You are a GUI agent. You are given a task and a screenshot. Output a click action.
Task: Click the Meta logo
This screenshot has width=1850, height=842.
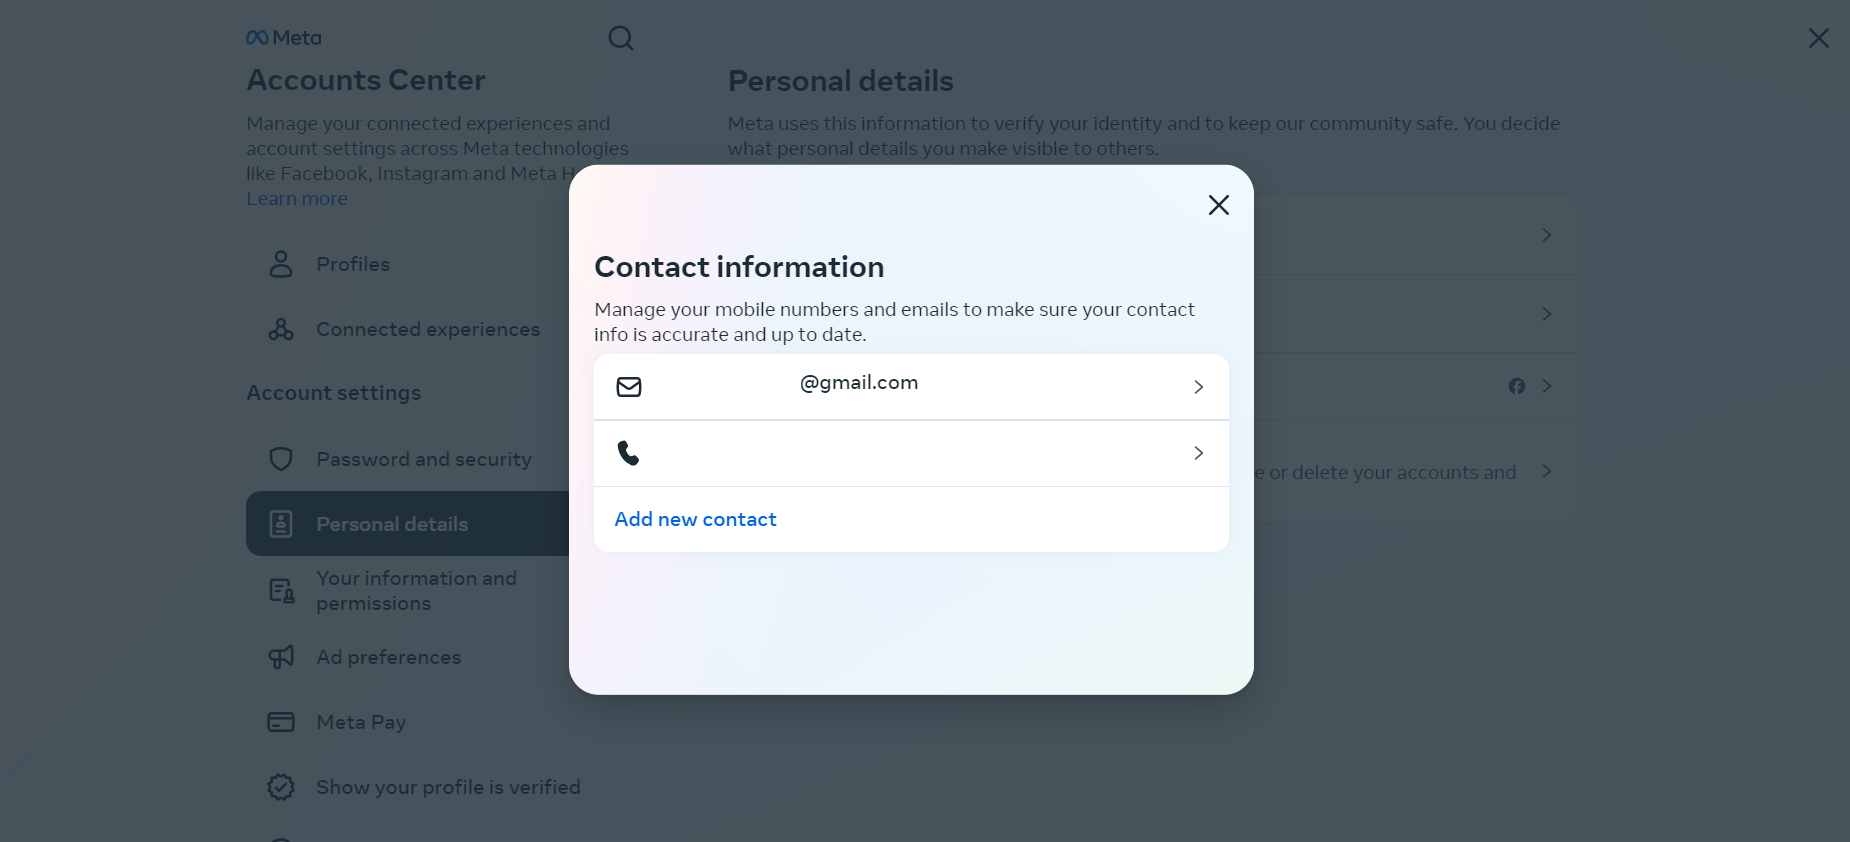284,38
